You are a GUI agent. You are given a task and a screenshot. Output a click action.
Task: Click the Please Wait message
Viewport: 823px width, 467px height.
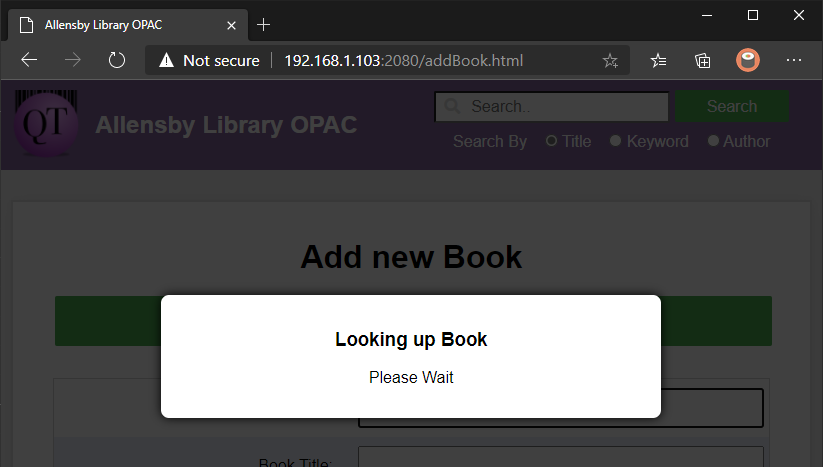tap(411, 377)
